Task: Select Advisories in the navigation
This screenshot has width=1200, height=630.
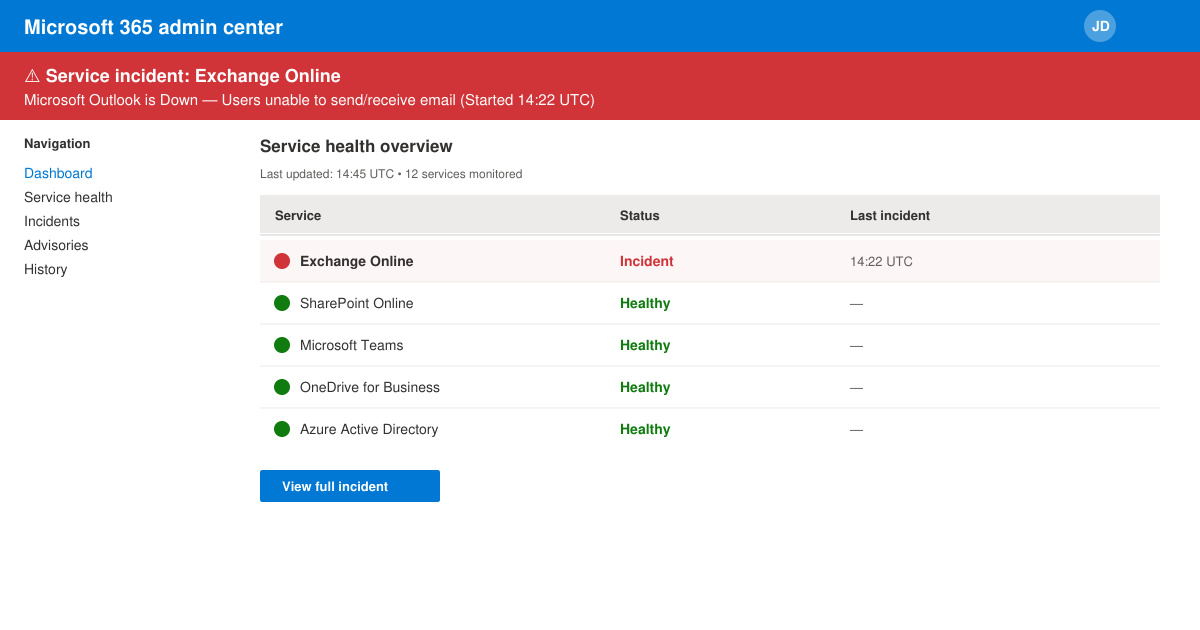Action: (x=56, y=245)
